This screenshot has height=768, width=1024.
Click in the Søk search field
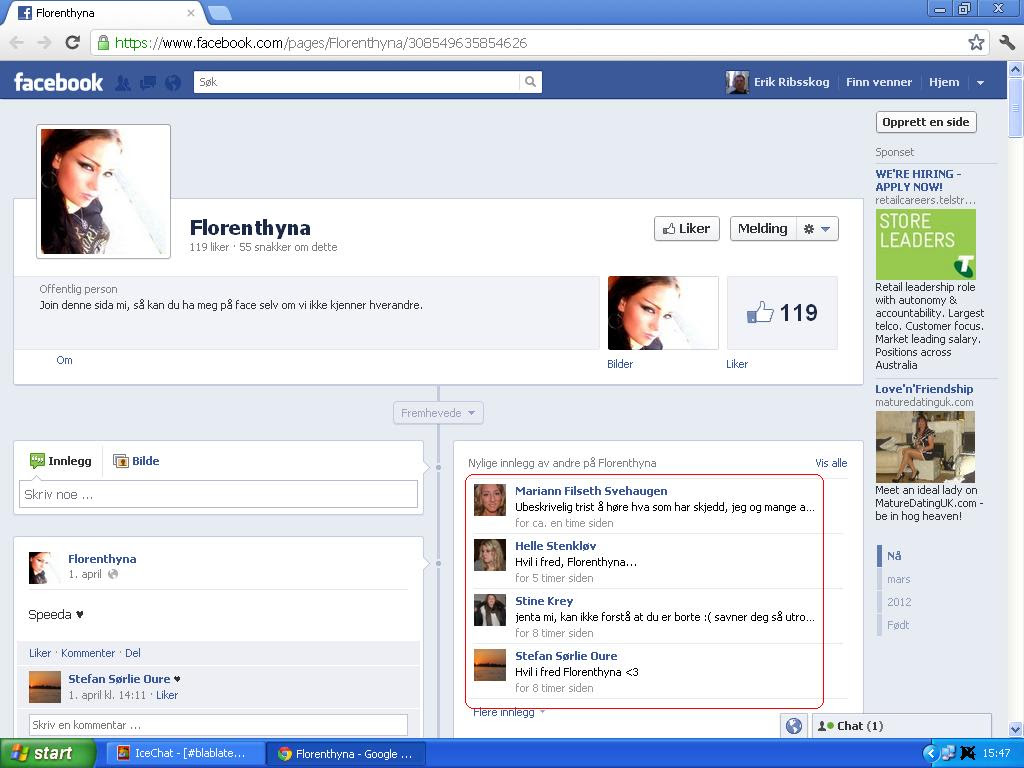click(357, 82)
